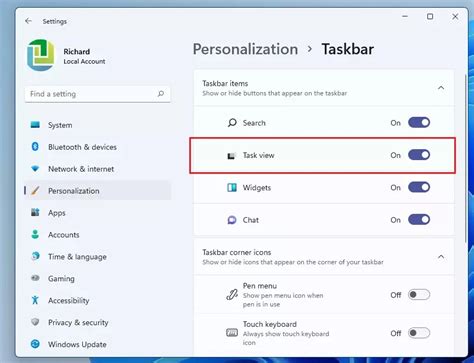Viewport: 474px width, 363px height.
Task: Click the 'Pen menu' label text
Action: coord(260,286)
